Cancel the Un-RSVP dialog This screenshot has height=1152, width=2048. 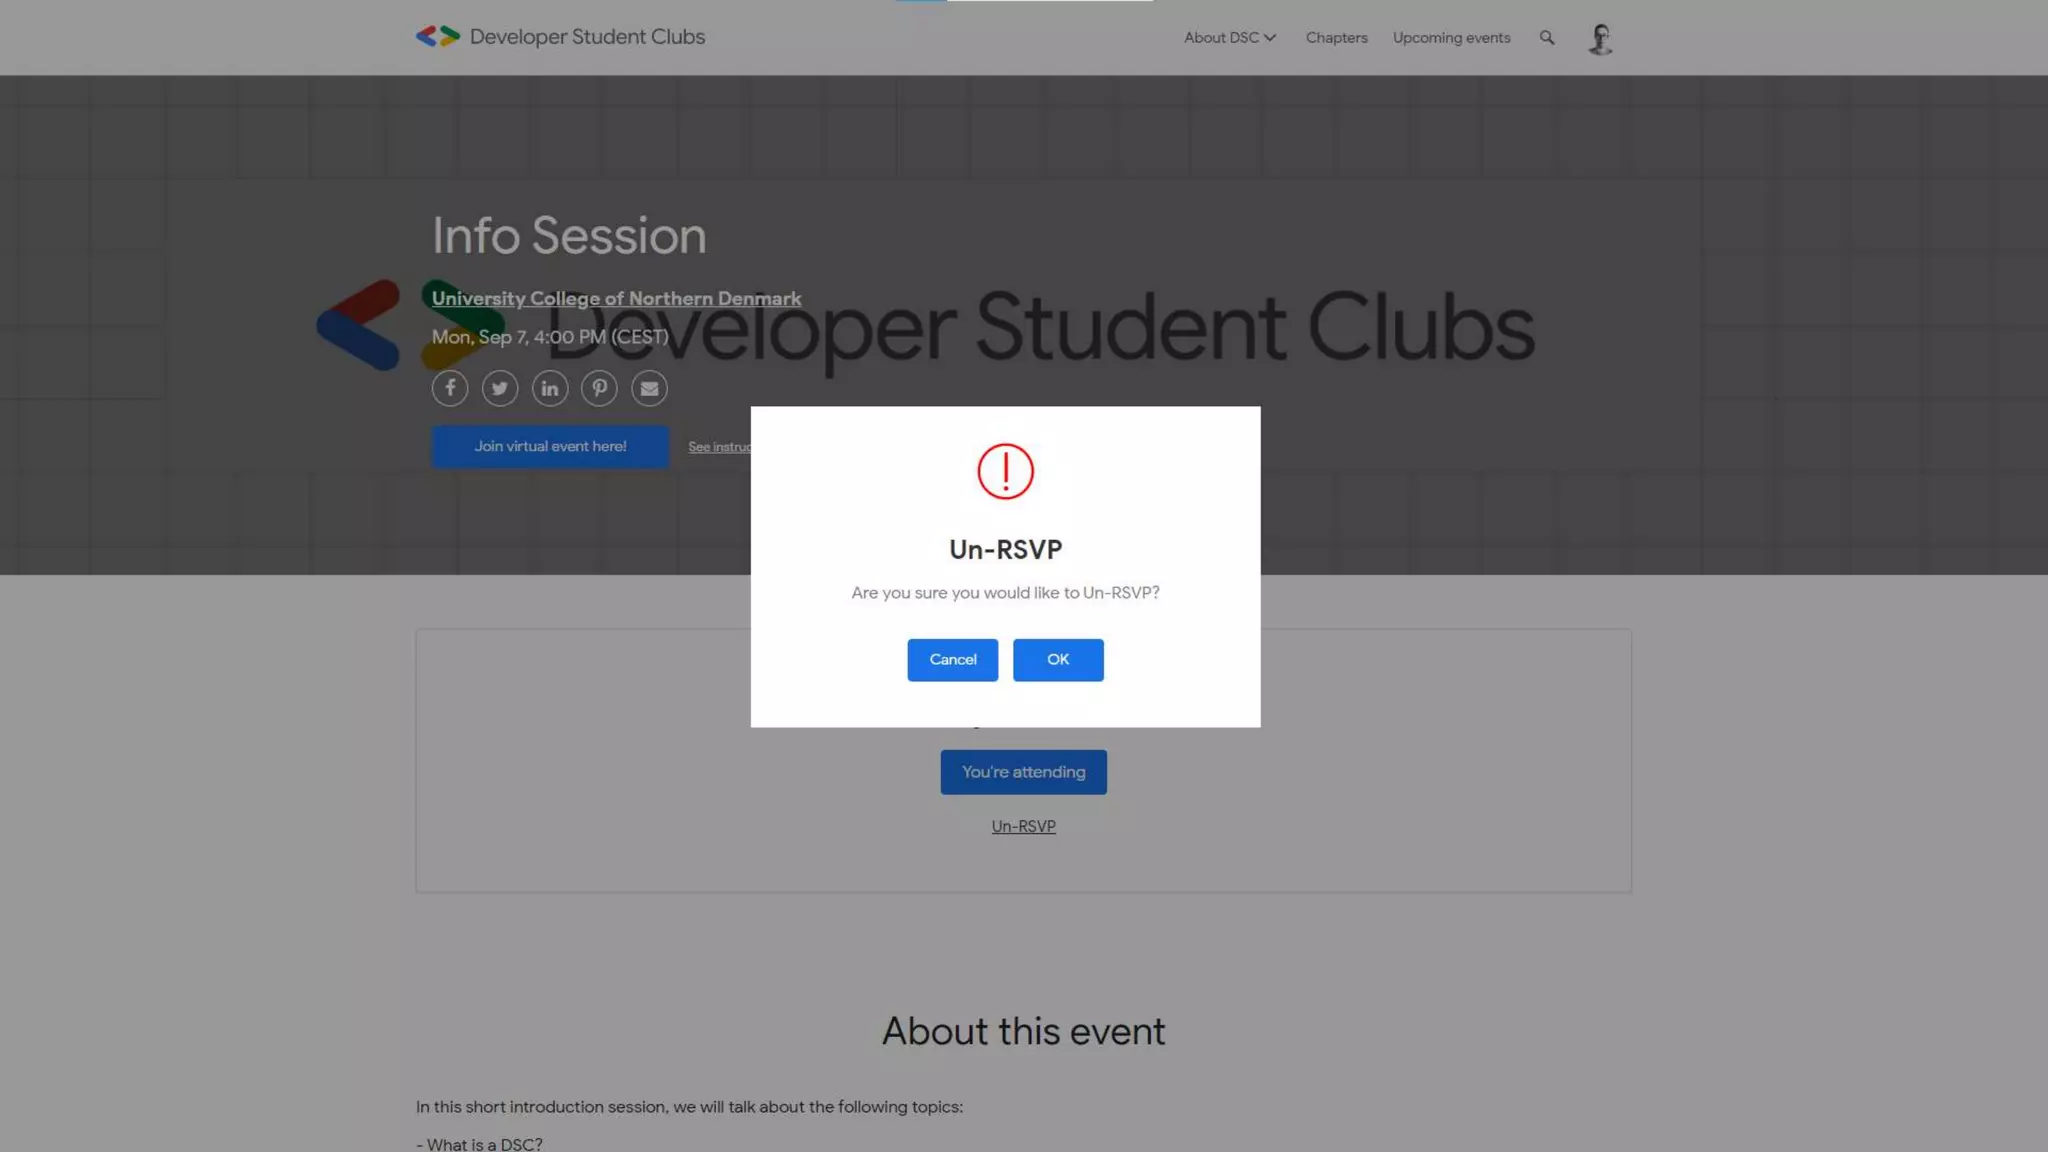click(952, 660)
